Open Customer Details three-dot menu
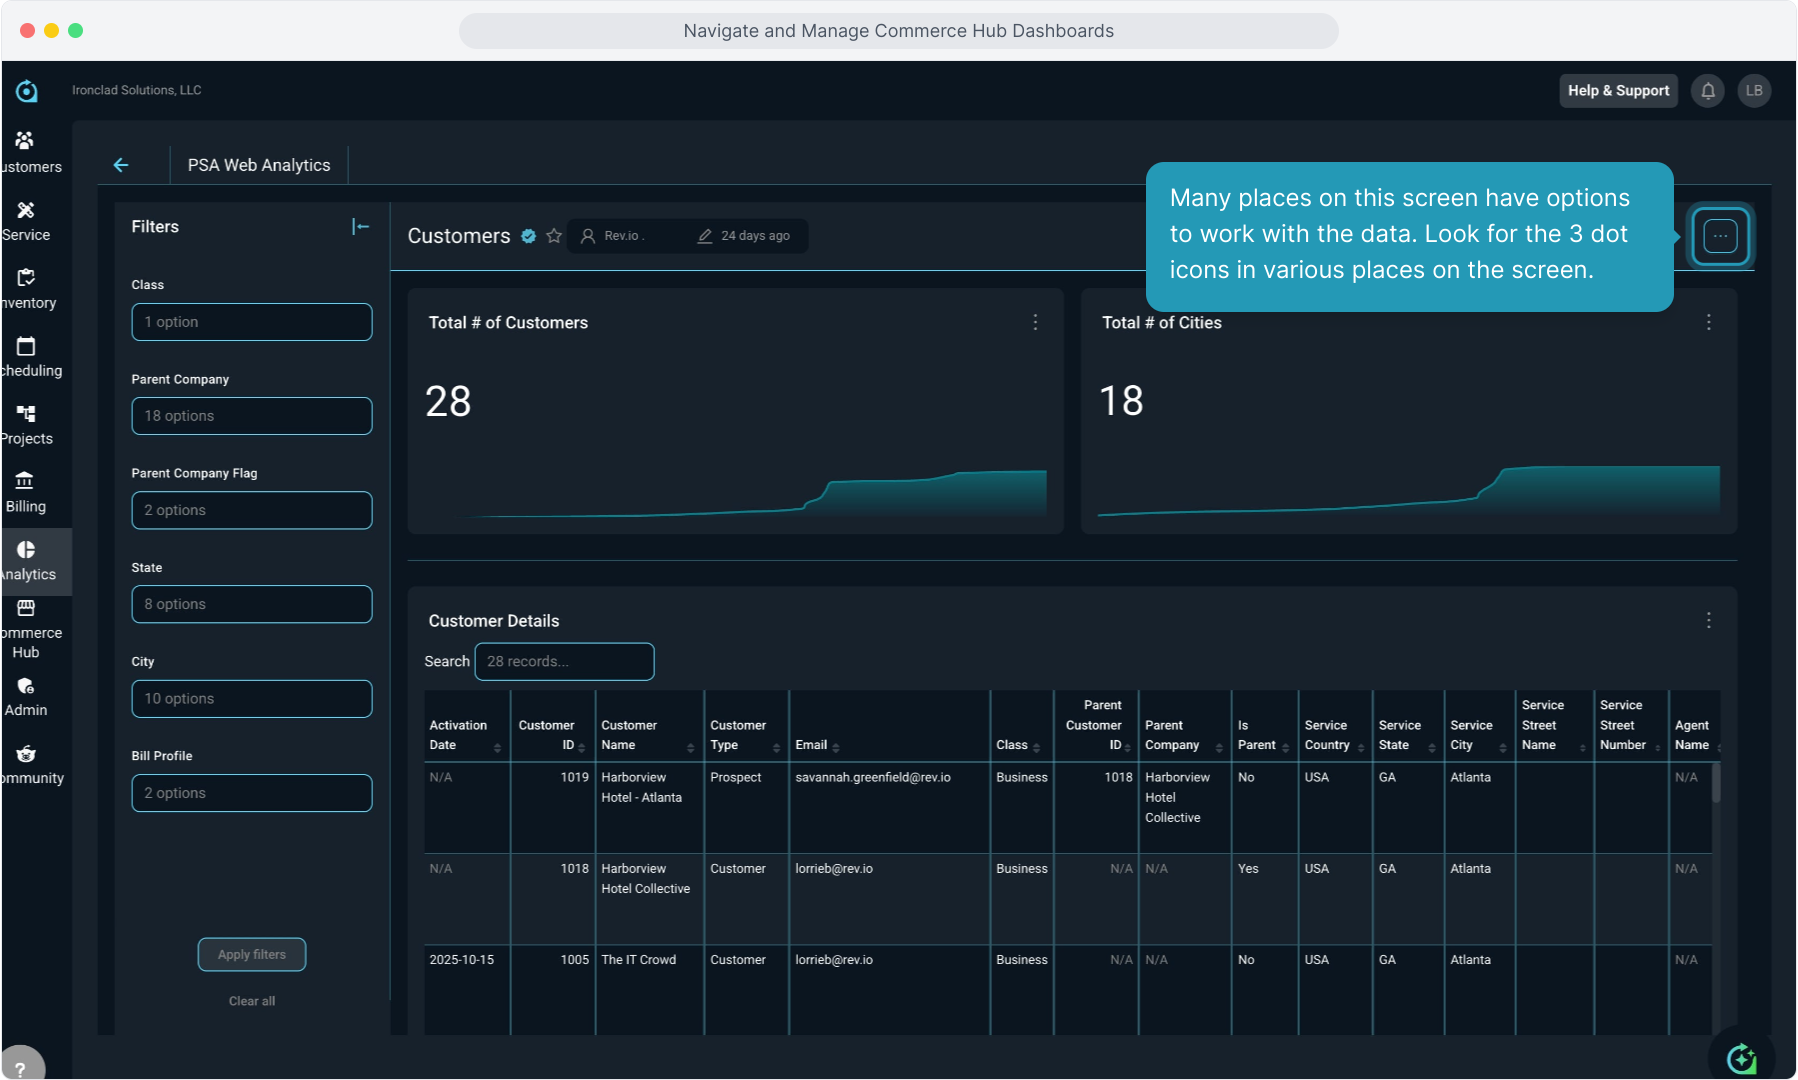Screen dimensions: 1798x1080 coord(1708,621)
